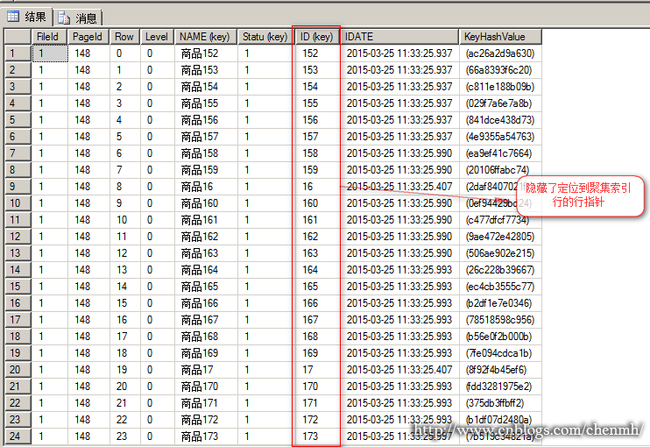Click the cell 商品153
Image resolution: width=650 pixels, height=447 pixels.
click(x=205, y=70)
